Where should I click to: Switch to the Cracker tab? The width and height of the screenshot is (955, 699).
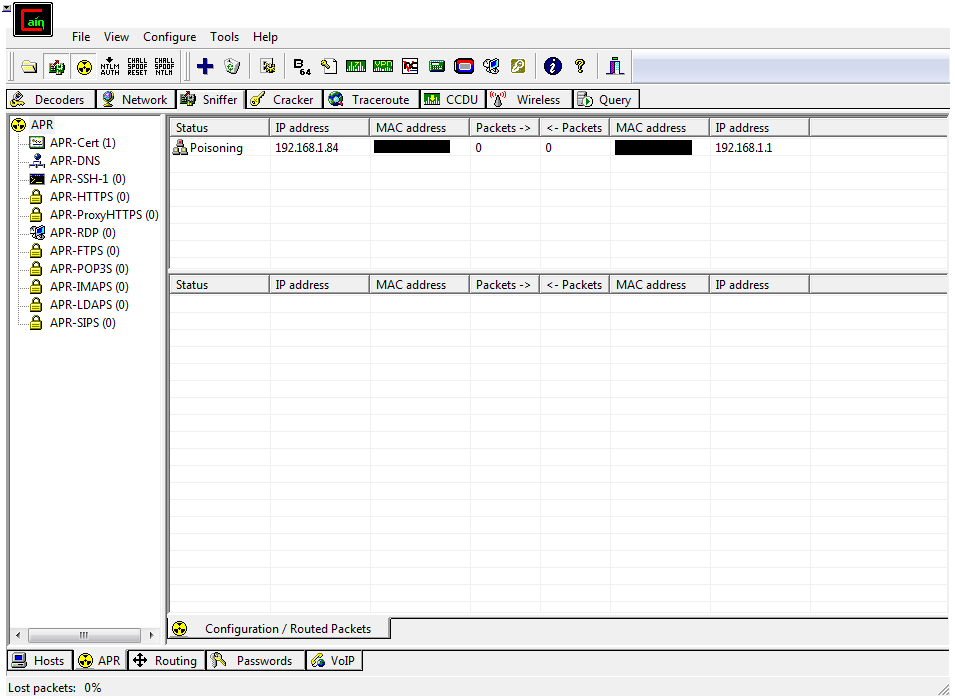283,99
